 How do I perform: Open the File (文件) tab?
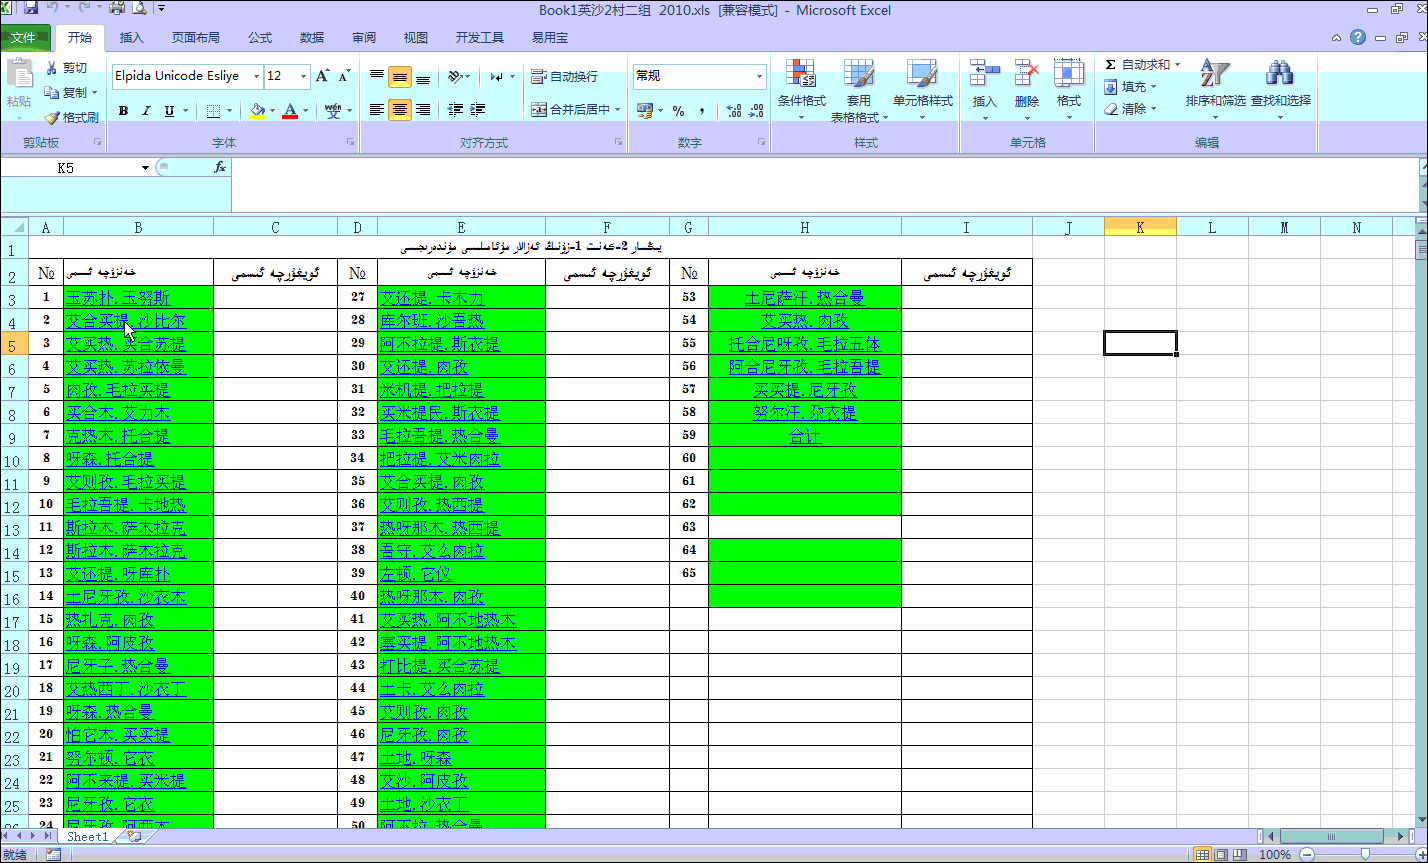[x=24, y=38]
